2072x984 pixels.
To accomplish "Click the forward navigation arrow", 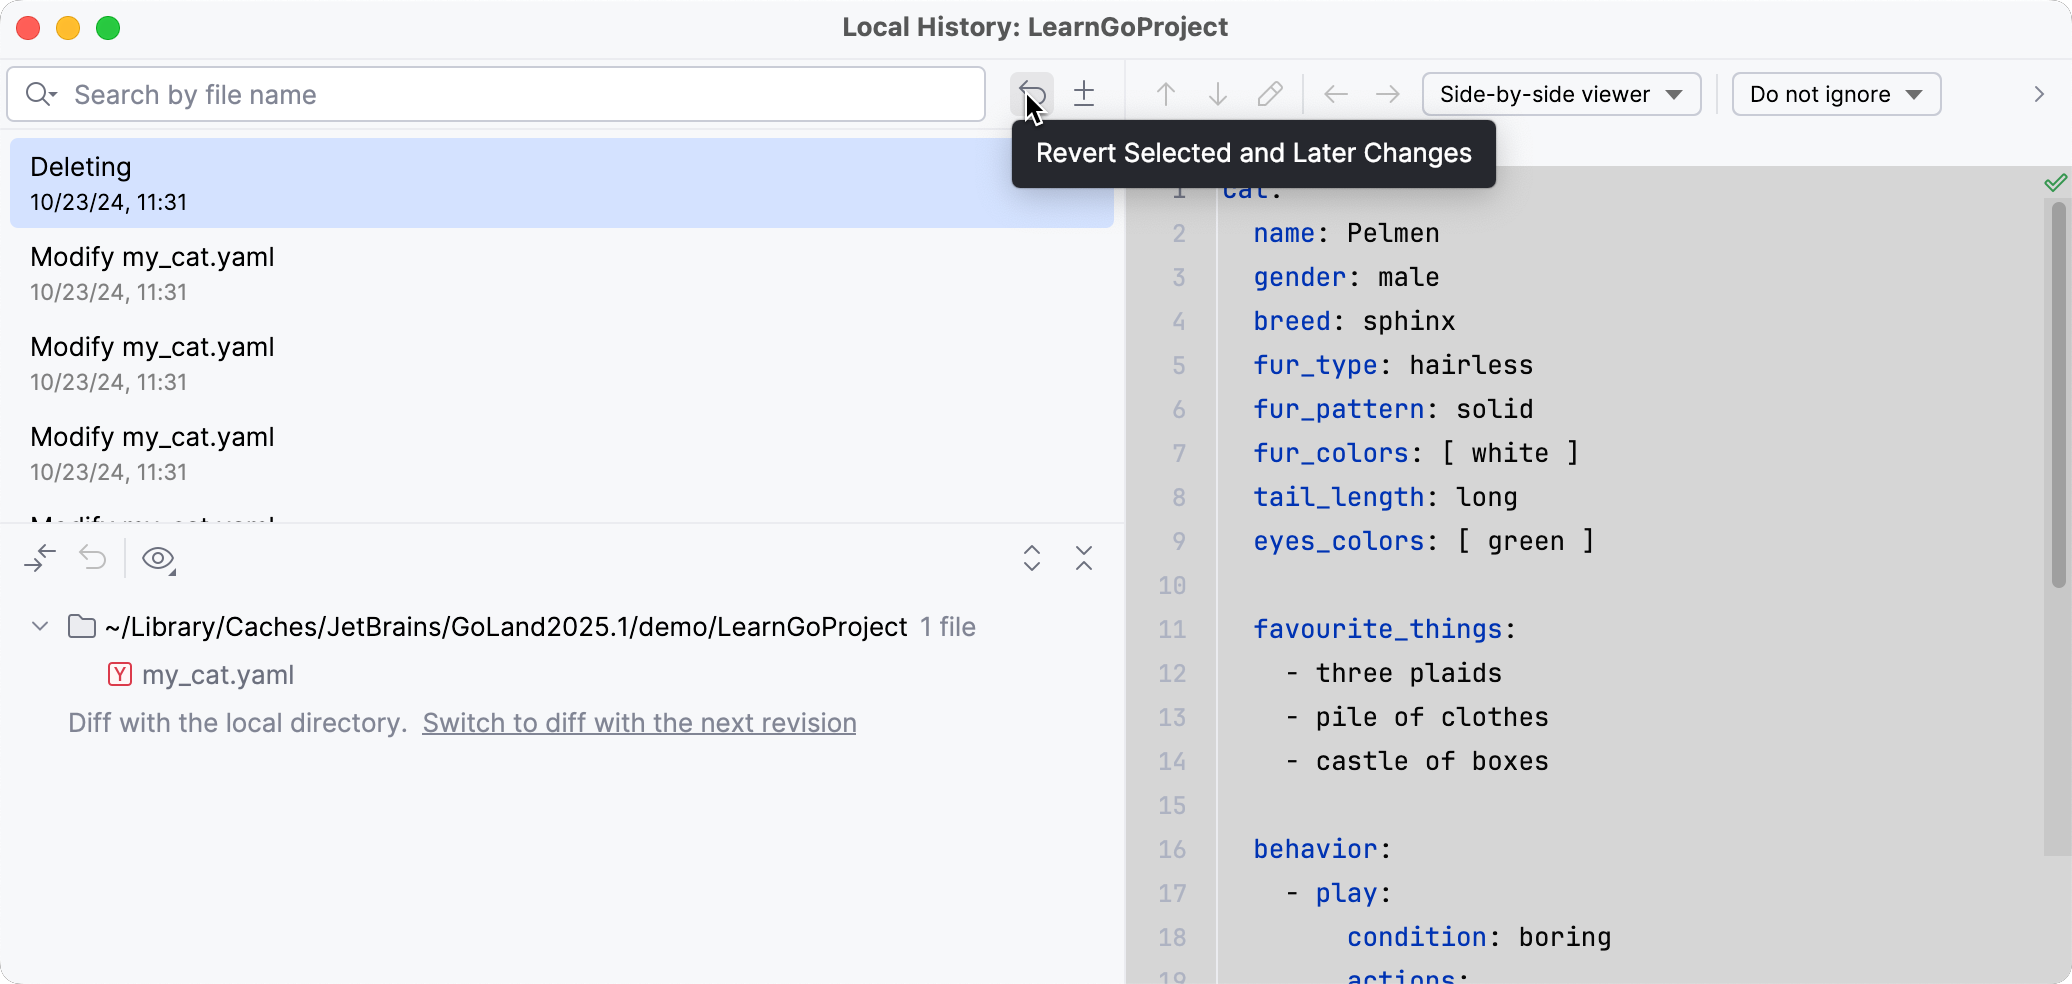I will point(1387,93).
